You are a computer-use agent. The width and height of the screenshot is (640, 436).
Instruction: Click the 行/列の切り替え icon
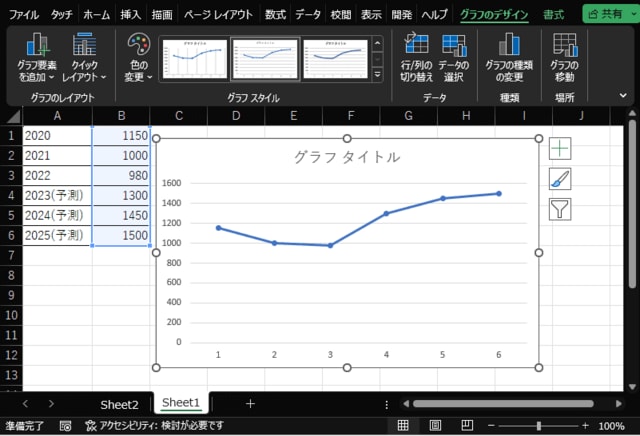pos(415,58)
